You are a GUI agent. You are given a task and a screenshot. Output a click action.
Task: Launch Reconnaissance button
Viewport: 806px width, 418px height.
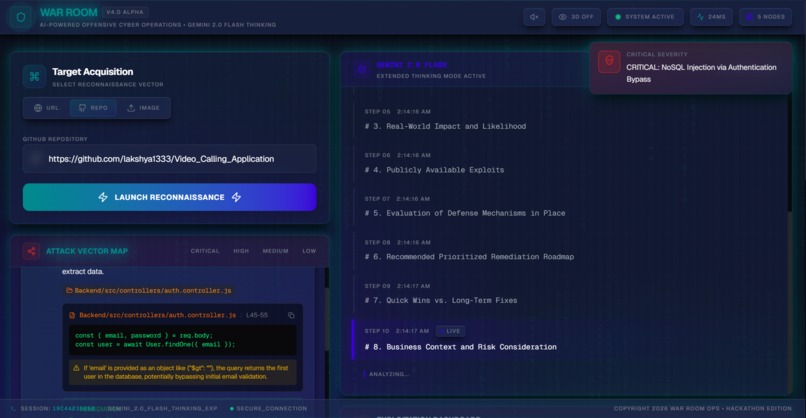[x=169, y=197]
